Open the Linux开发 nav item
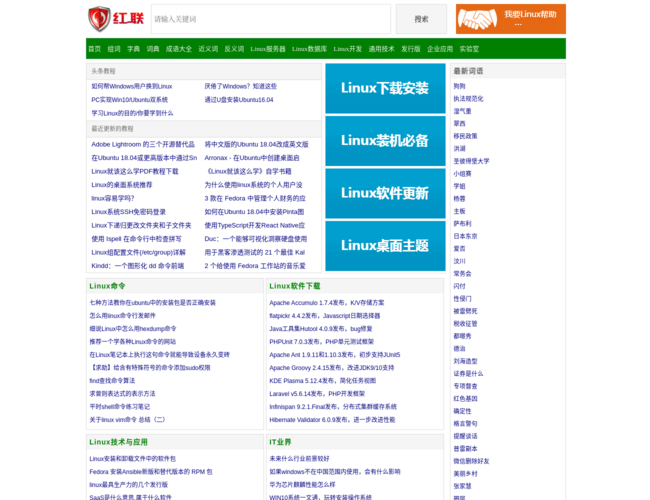 tap(348, 49)
